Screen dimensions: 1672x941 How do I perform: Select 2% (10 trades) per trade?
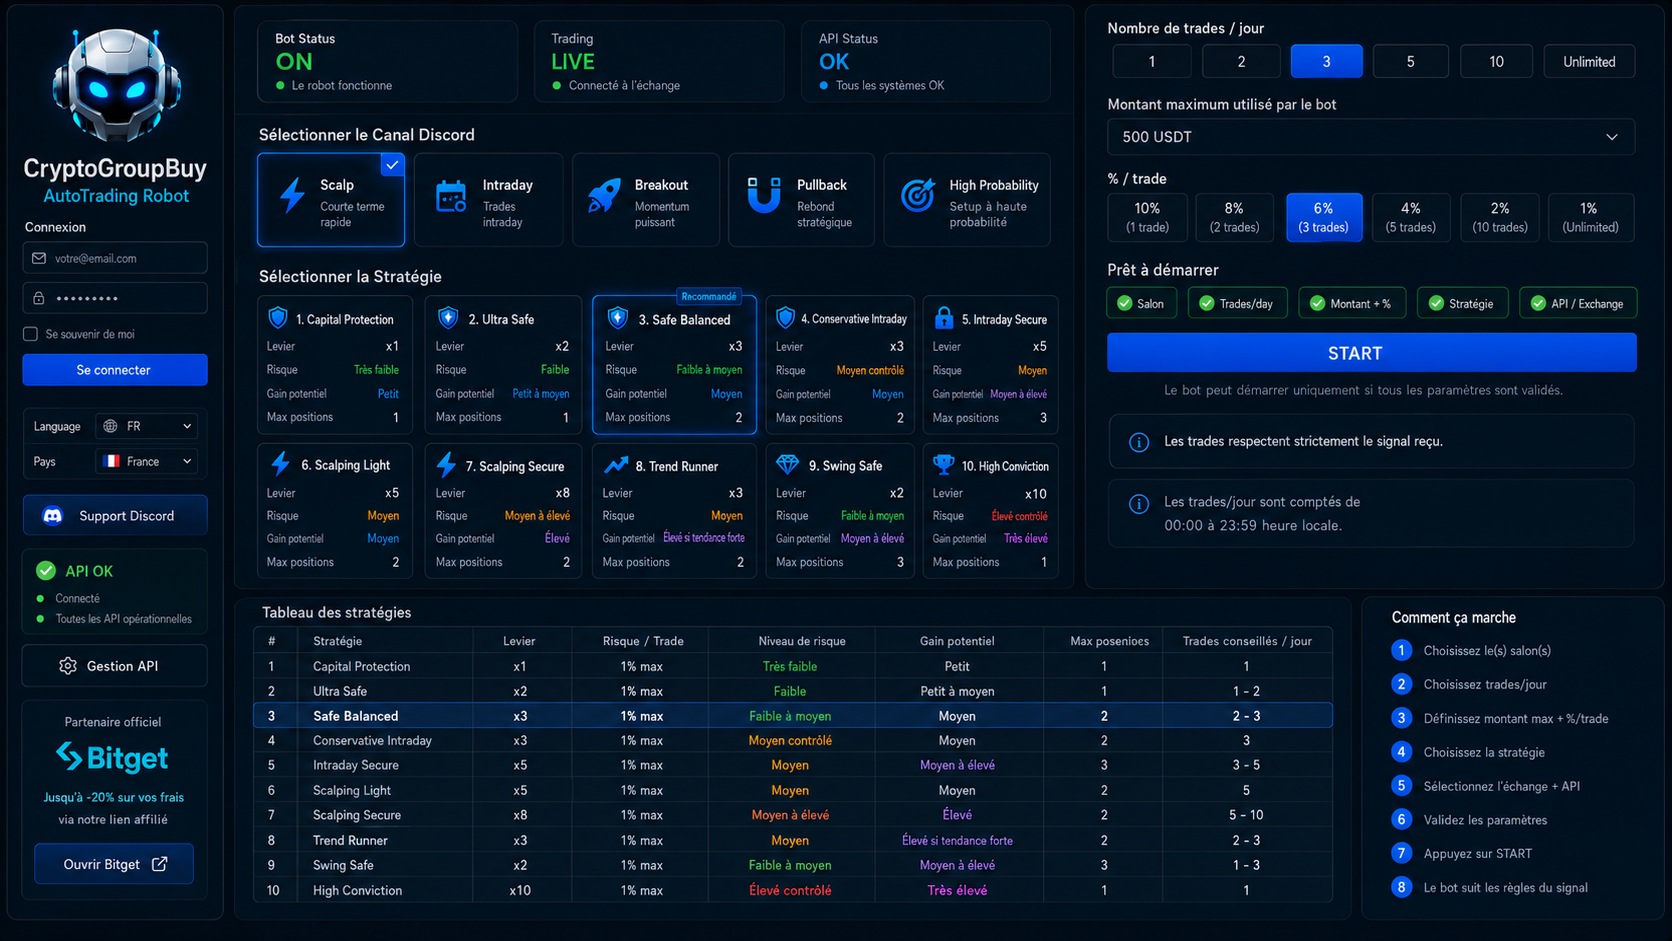click(1500, 217)
